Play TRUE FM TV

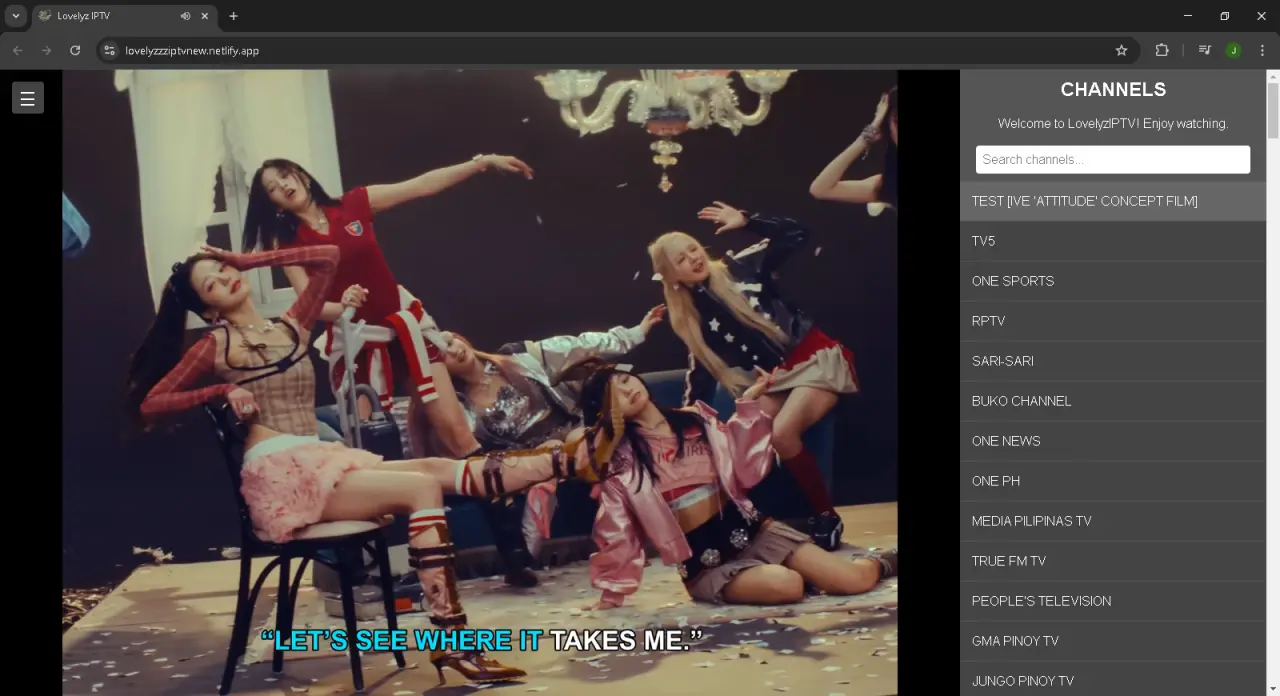tap(1113, 561)
